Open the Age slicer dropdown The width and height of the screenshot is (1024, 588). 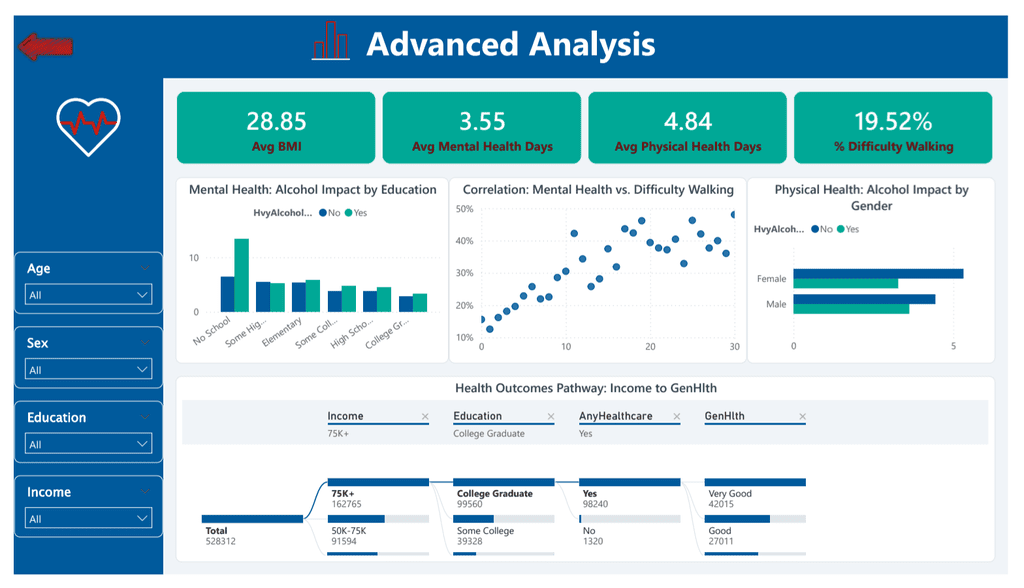pyautogui.click(x=89, y=295)
